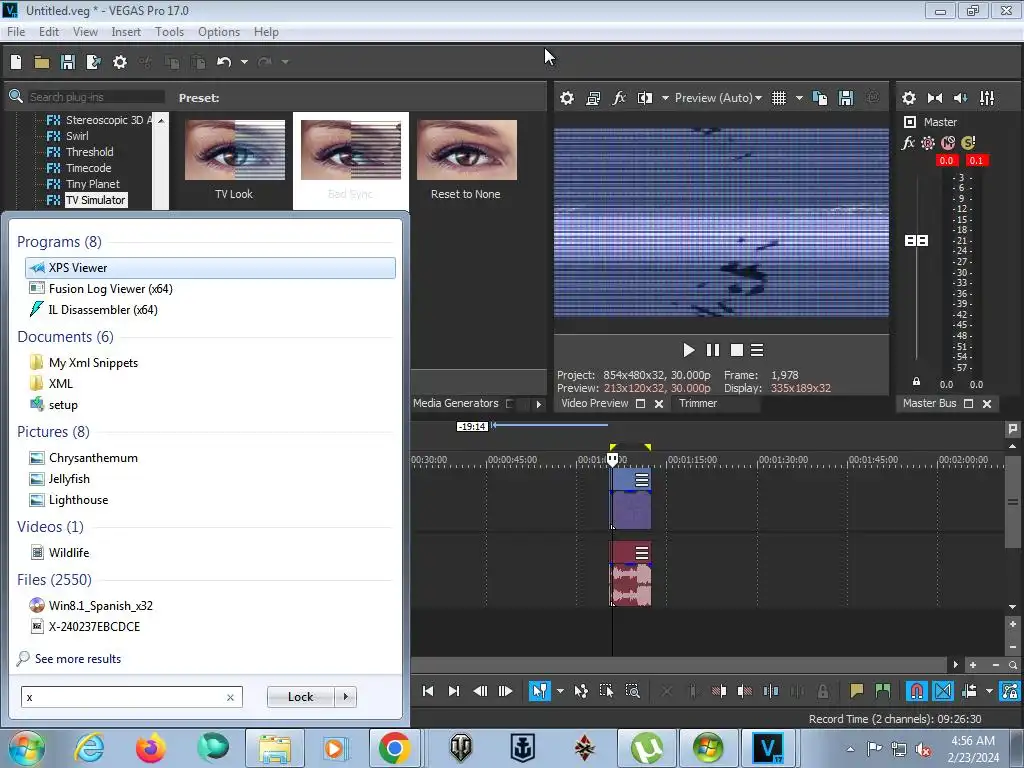1024x768 pixels.
Task: Toggle dim output speaker icon
Action: (x=961, y=98)
